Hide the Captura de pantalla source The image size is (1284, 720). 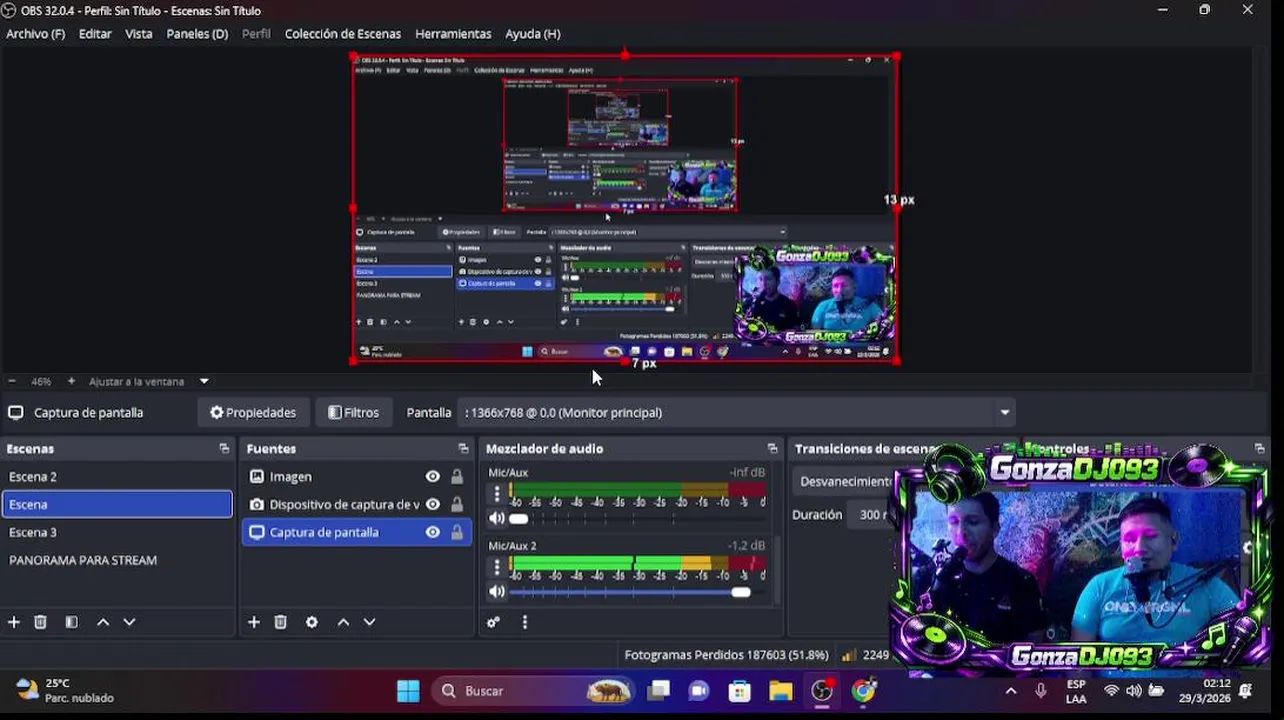tap(433, 533)
